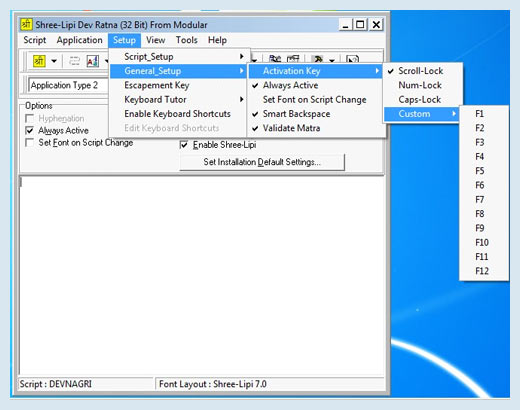The image size is (520, 410).
Task: Click the greyed swap arrows toolbar icon
Action: coord(74,61)
